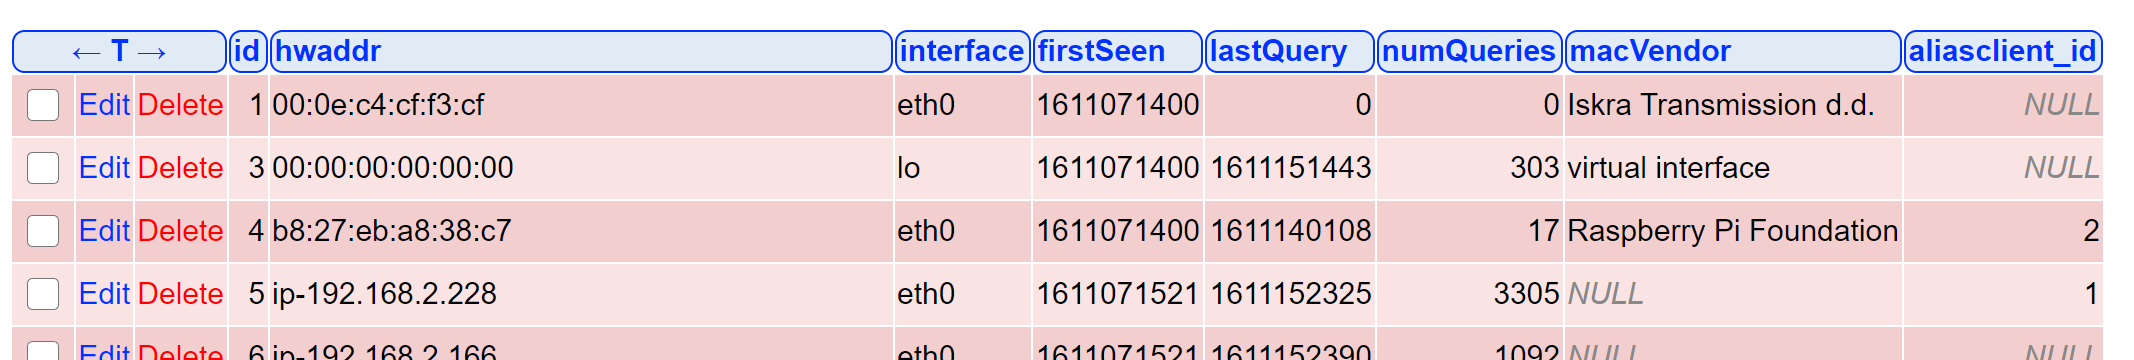The width and height of the screenshot is (2134, 360).
Task: Check the Raspberry Pi Foundation row checkbox
Action: tap(43, 231)
